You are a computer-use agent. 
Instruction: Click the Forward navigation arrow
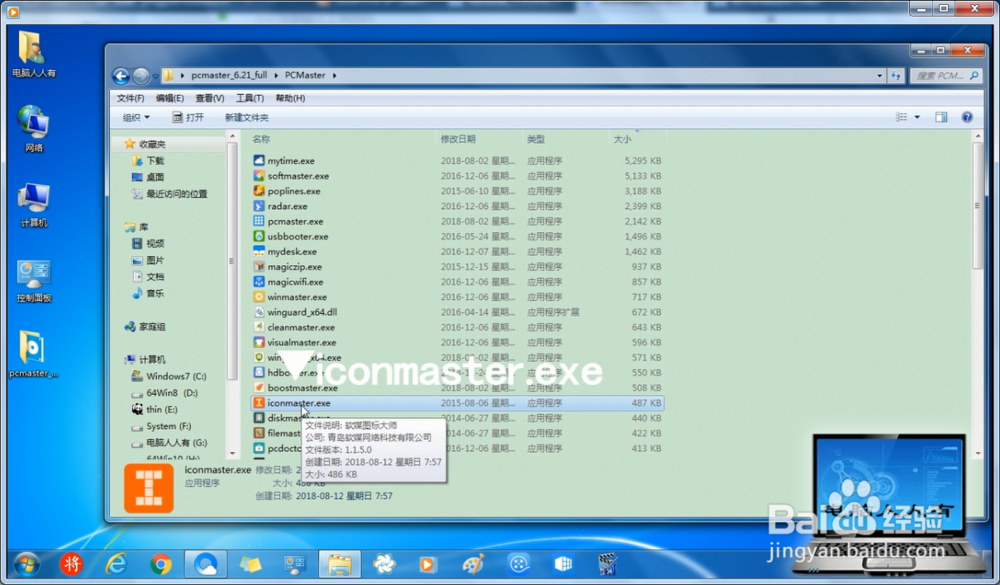tap(141, 76)
